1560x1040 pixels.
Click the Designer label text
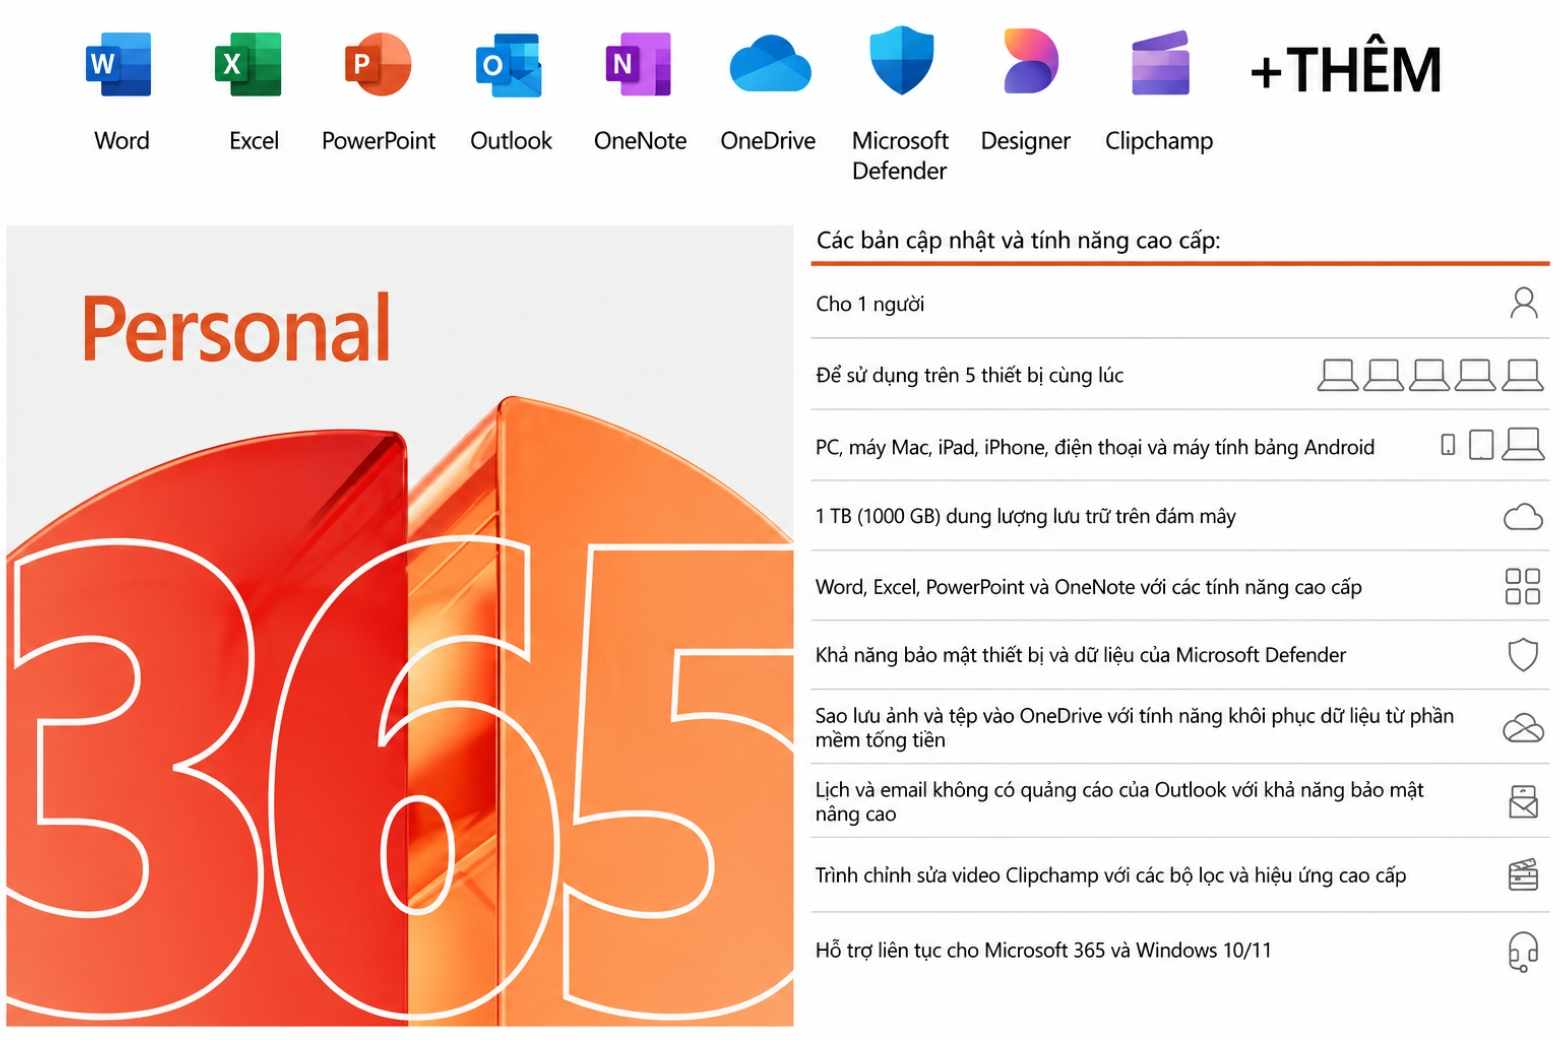tap(1025, 141)
